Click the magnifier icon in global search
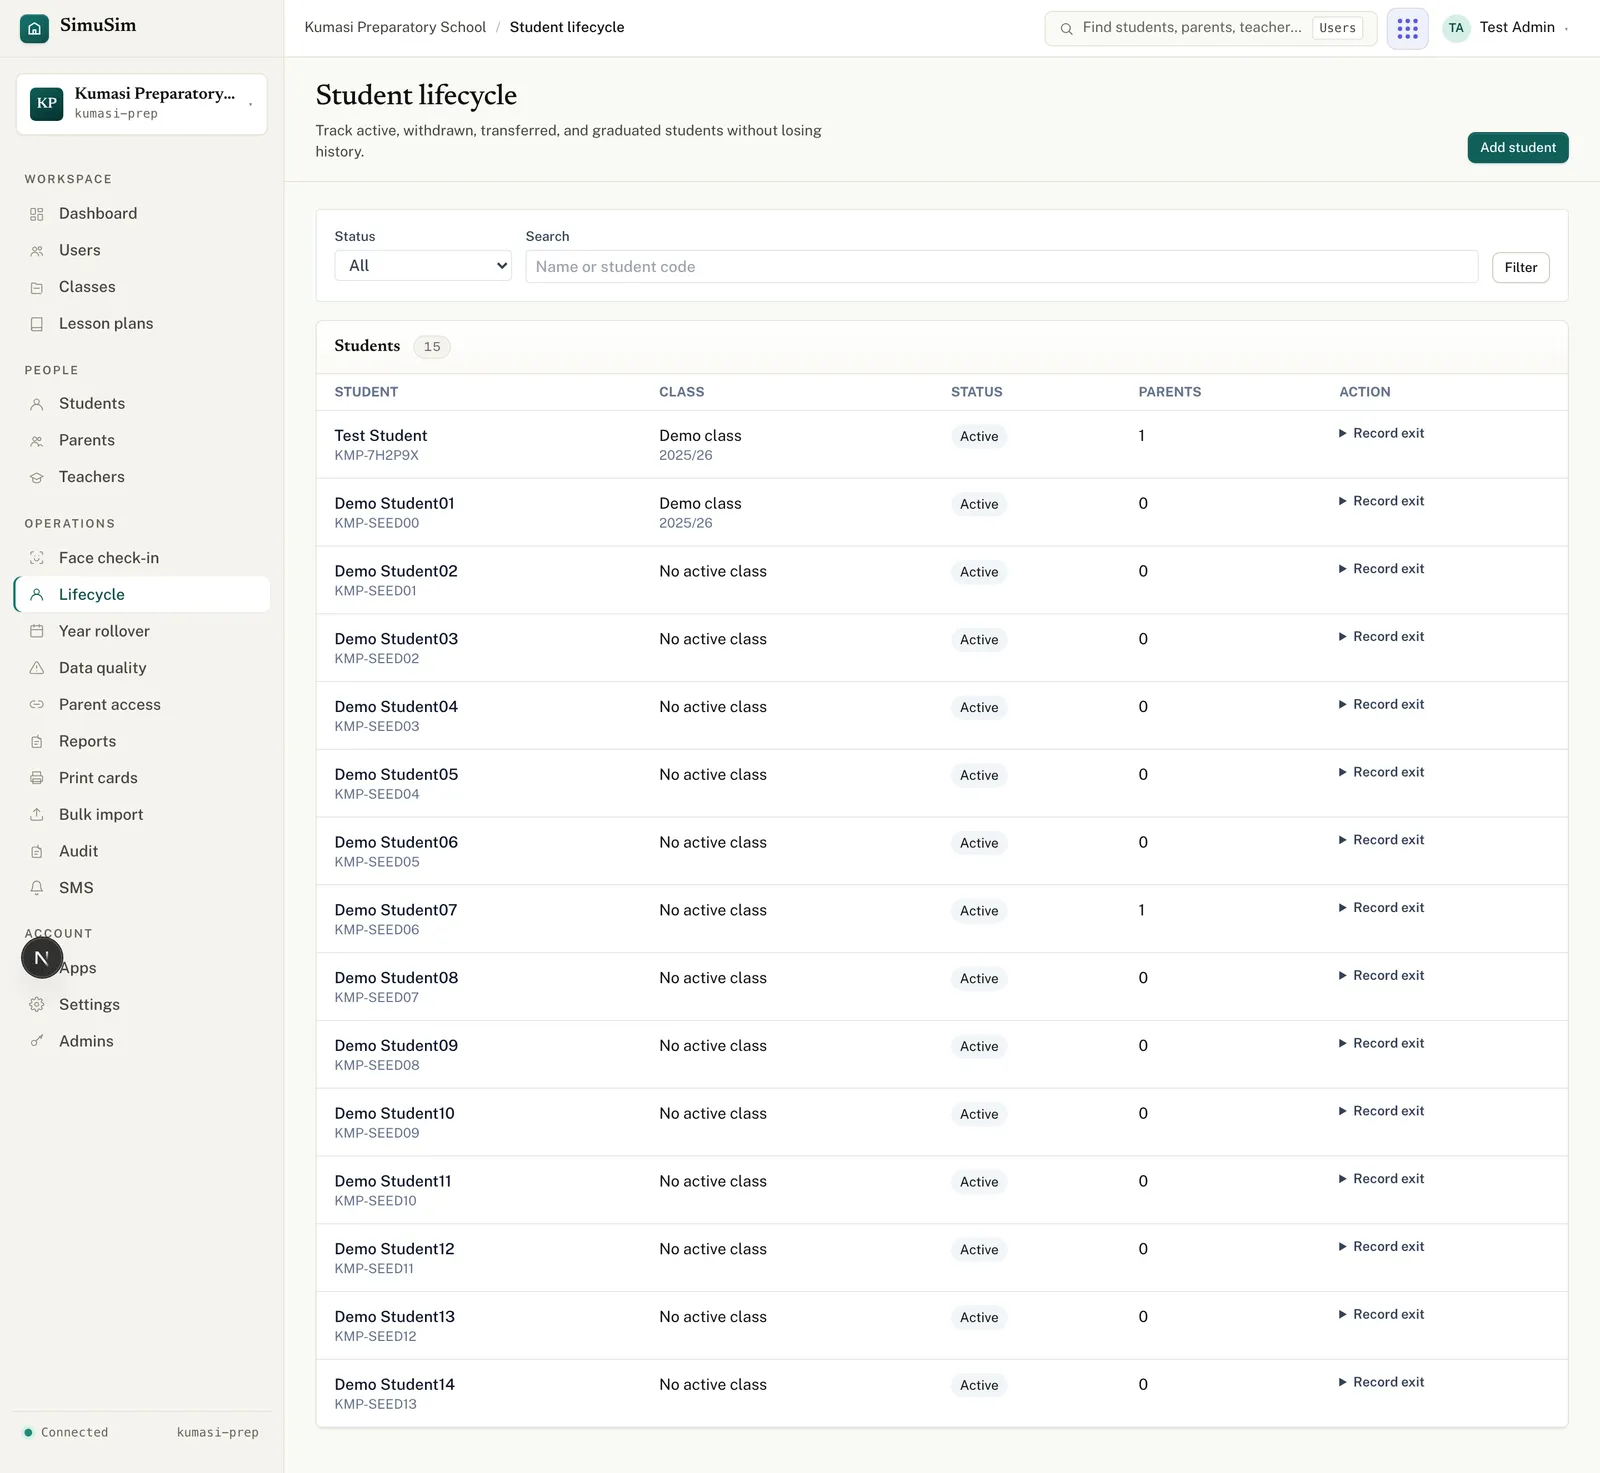 point(1066,29)
